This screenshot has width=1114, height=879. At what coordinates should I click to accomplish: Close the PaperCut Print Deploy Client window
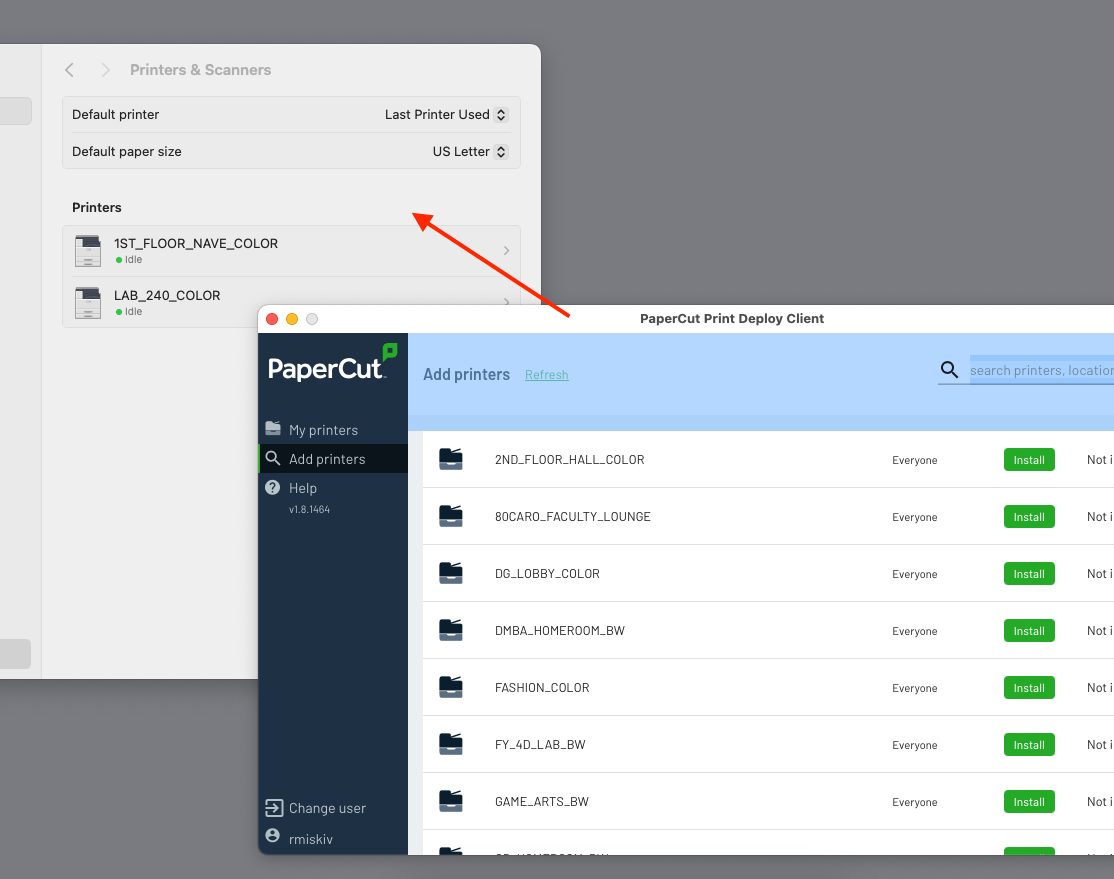point(272,319)
